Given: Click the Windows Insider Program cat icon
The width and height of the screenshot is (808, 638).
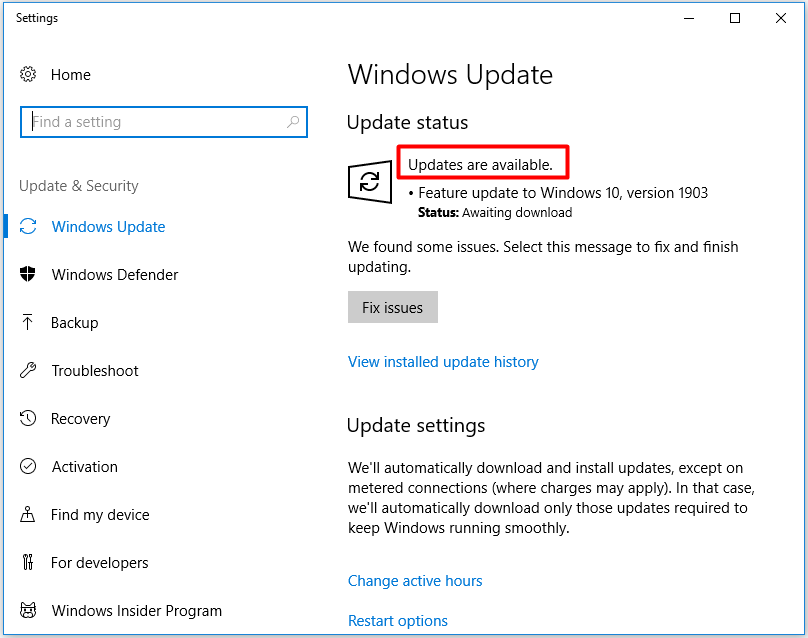Looking at the screenshot, I should coord(28,610).
